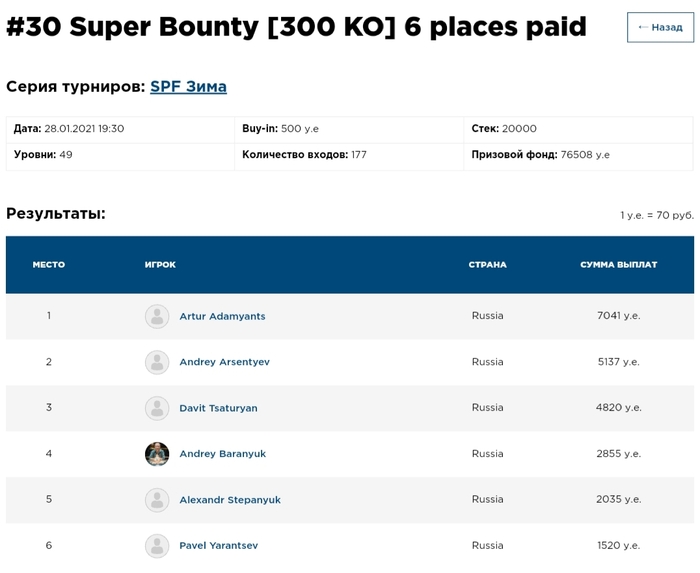
Task: Click the Призовой фонд info cell
Action: pyautogui.click(x=579, y=156)
